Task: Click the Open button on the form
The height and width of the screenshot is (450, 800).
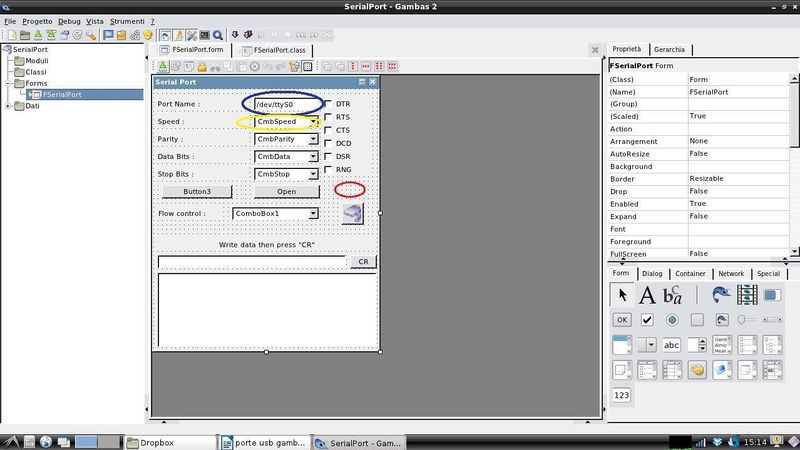Action: click(287, 191)
